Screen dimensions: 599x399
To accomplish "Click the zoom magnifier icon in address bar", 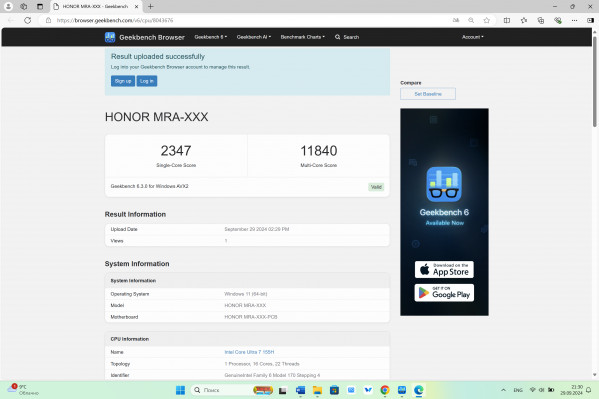I will (471, 20).
